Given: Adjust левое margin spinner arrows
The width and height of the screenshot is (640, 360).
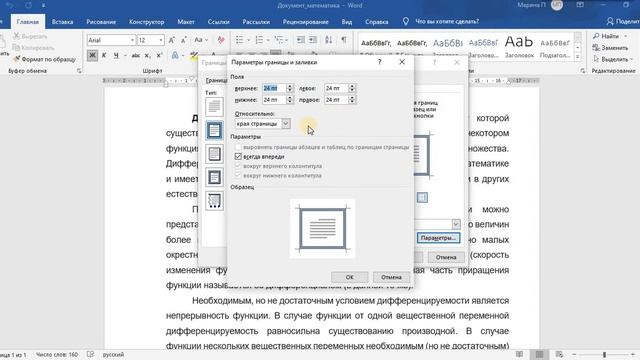Looking at the screenshot, I should click(352, 88).
